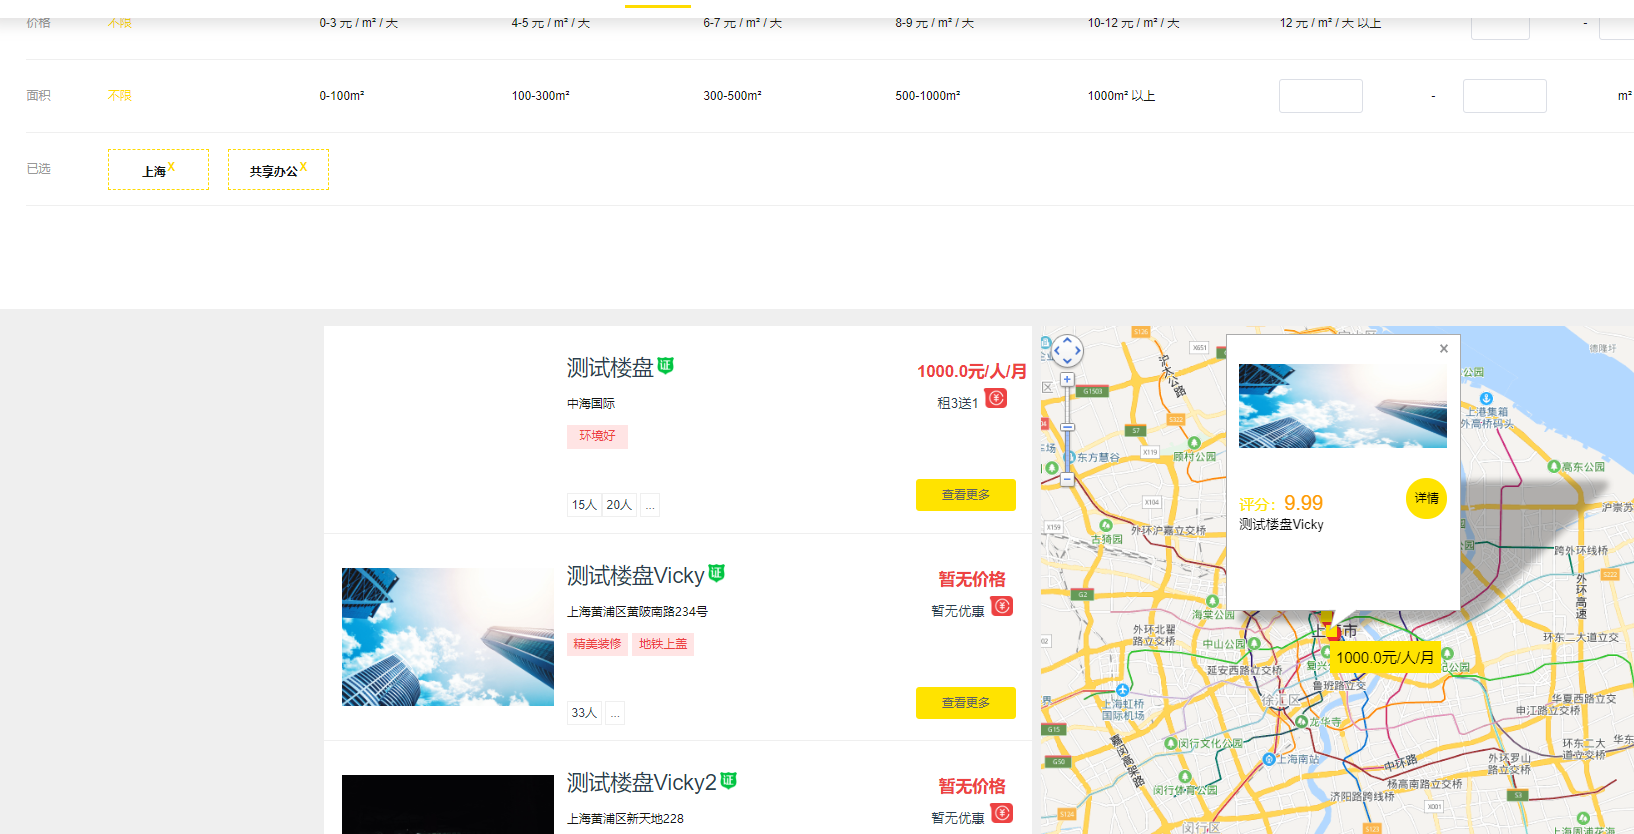Screen dimensions: 1634x834
Task: Zoom out the map with minus button
Action: pyautogui.click(x=1067, y=480)
